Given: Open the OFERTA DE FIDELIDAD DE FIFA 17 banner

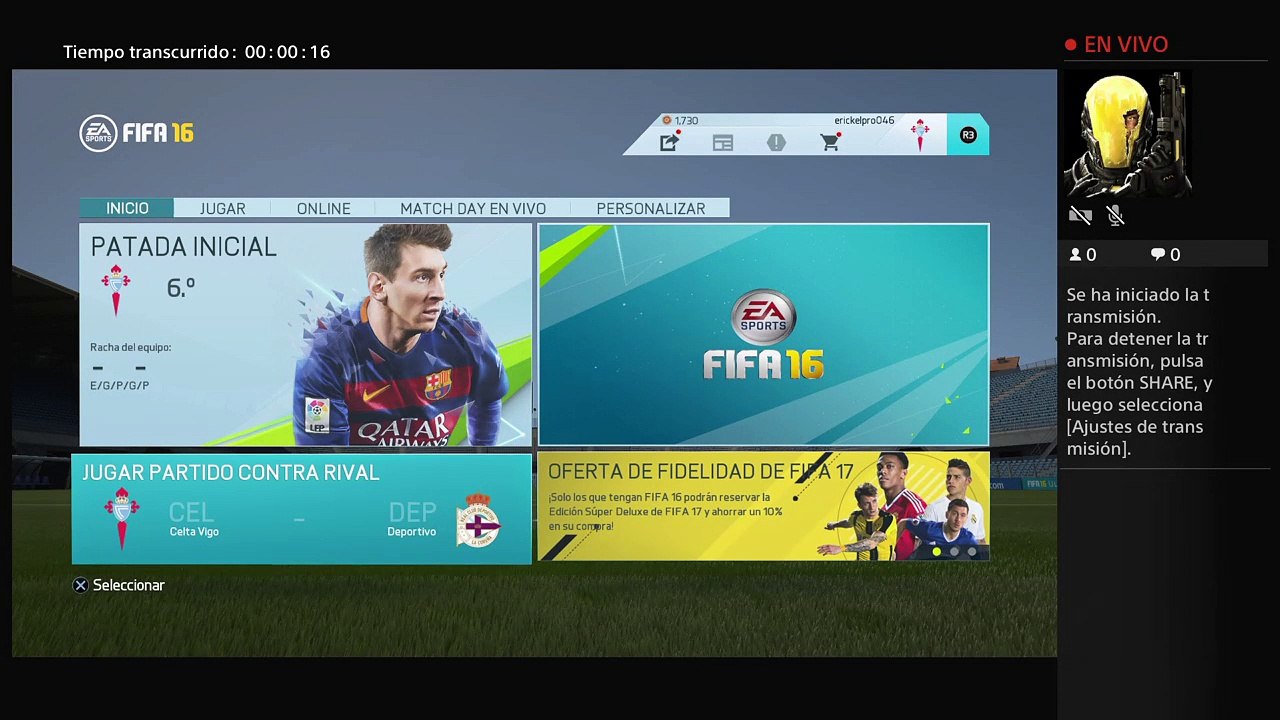Looking at the screenshot, I should tap(763, 506).
